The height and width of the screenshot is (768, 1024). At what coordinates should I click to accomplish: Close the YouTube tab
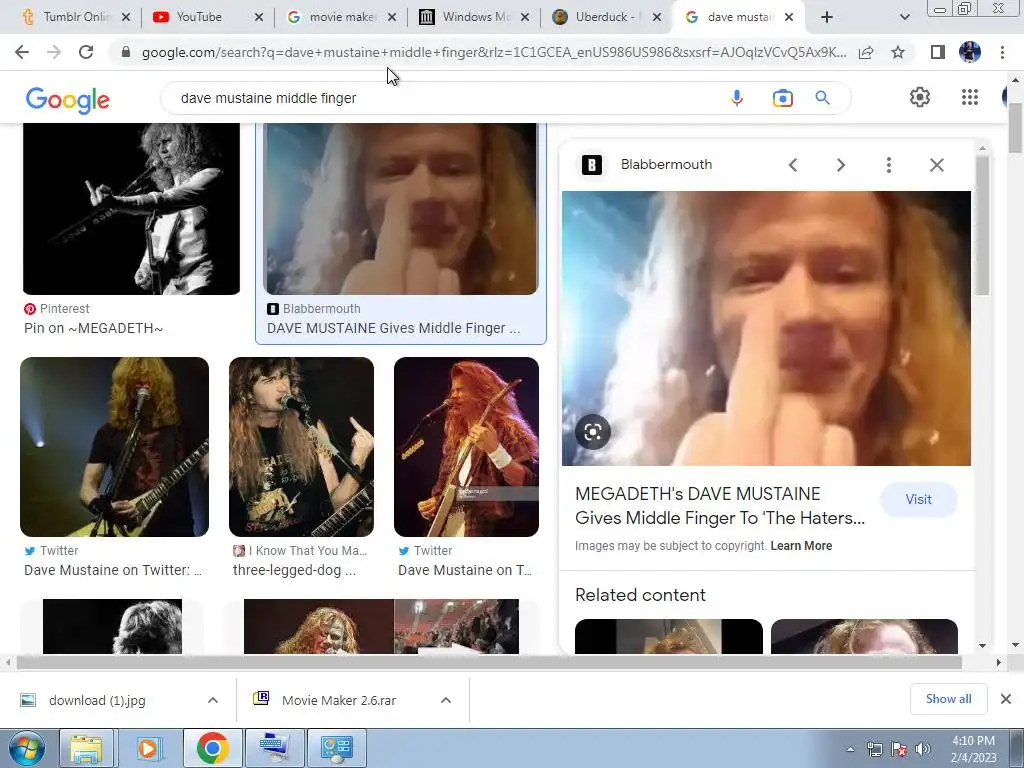click(259, 17)
